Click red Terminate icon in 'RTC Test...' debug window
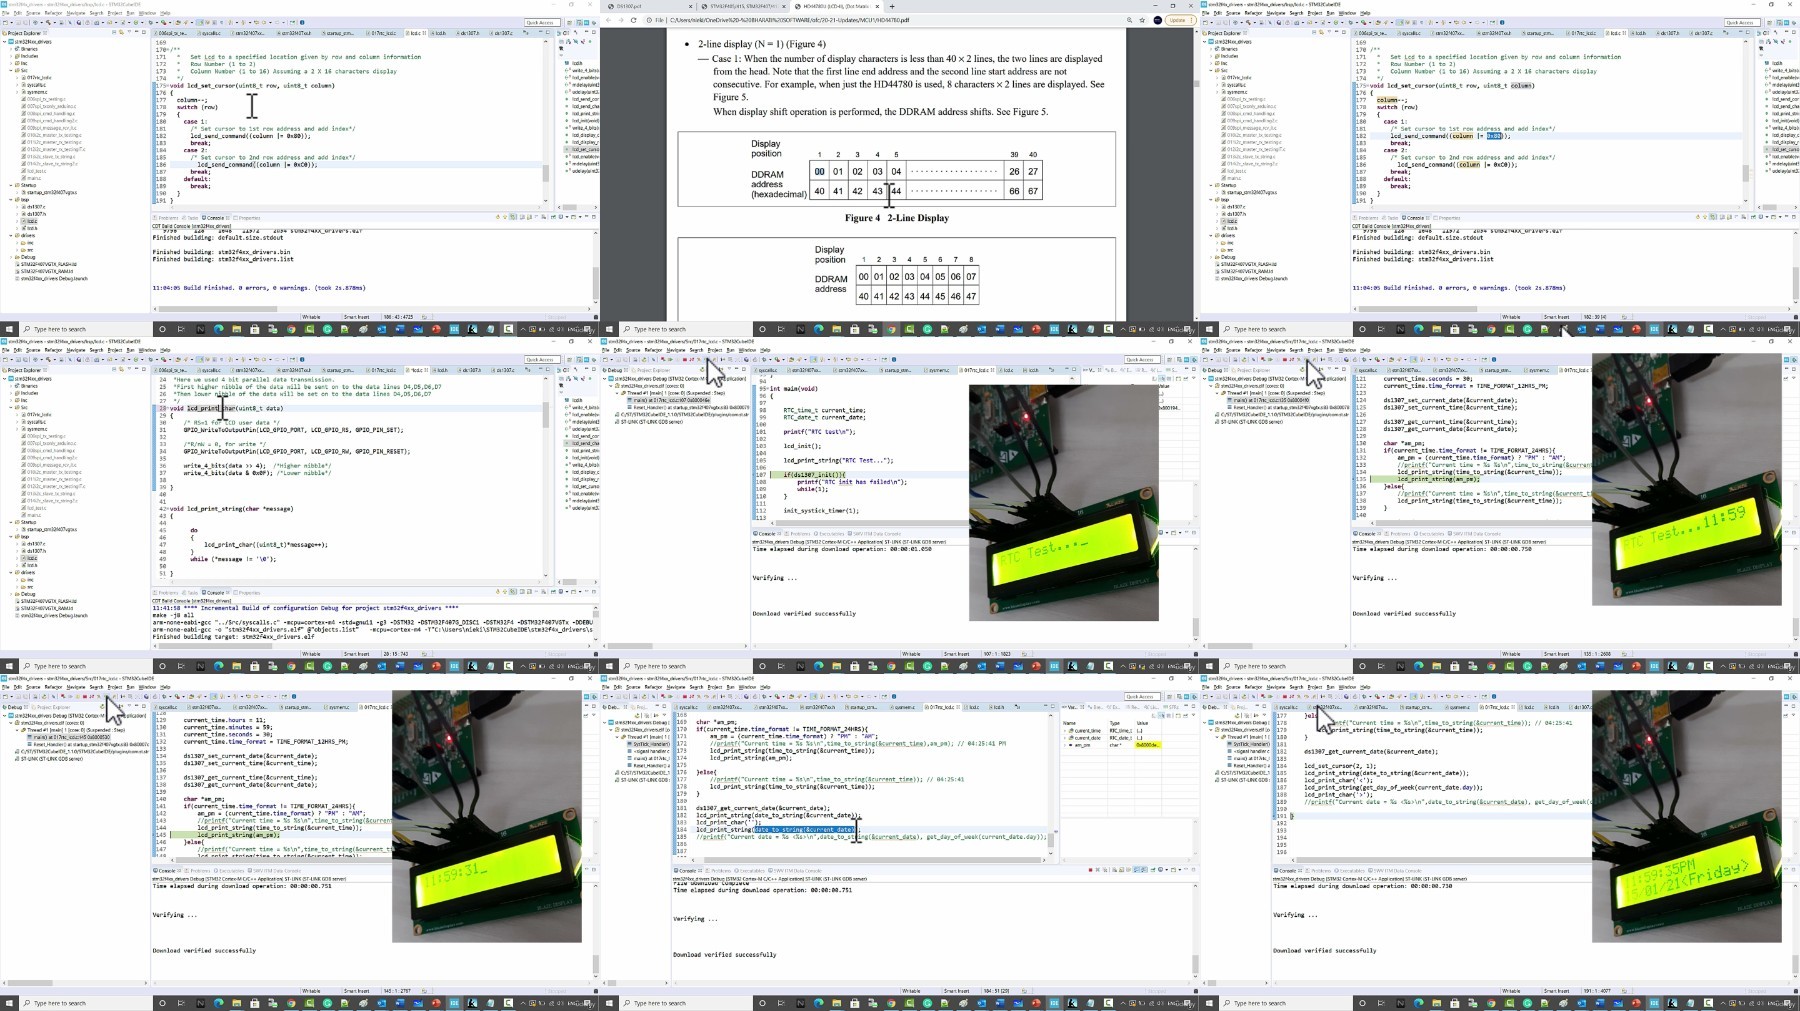Screen dimensions: 1800x1011 click(684, 360)
